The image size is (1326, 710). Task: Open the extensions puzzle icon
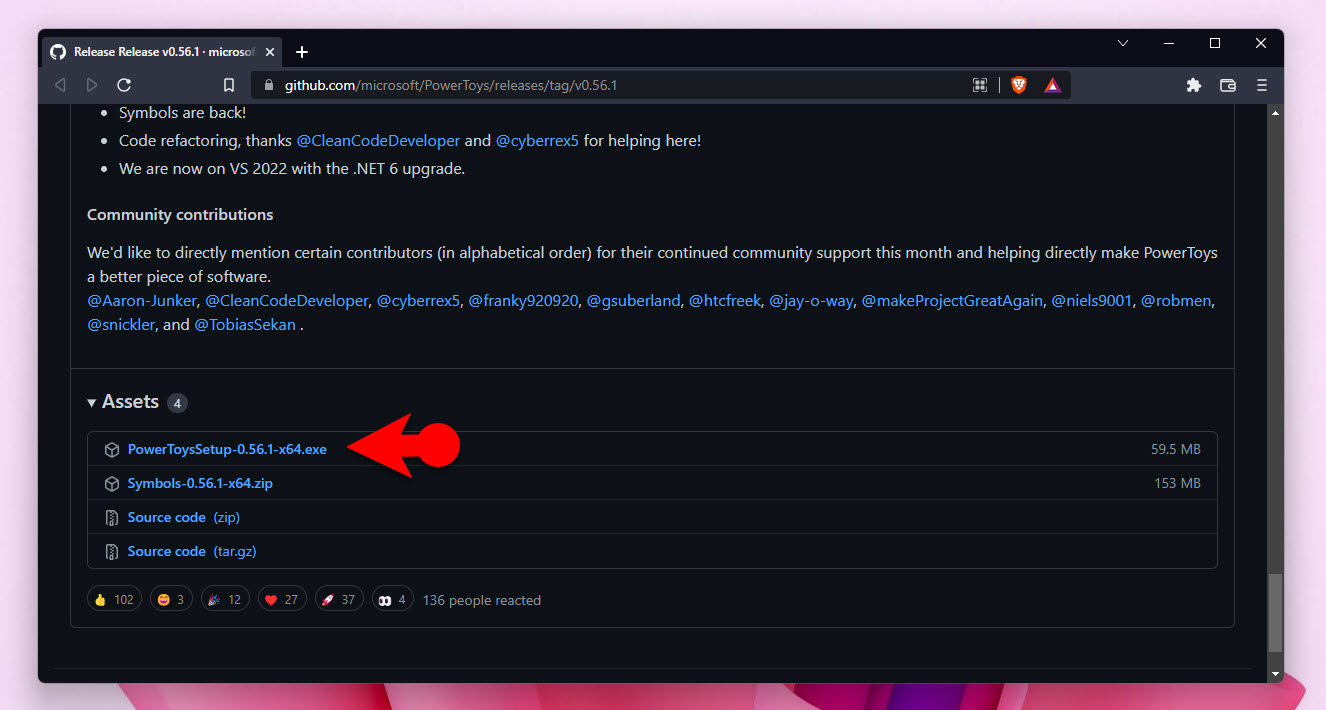[x=1193, y=85]
